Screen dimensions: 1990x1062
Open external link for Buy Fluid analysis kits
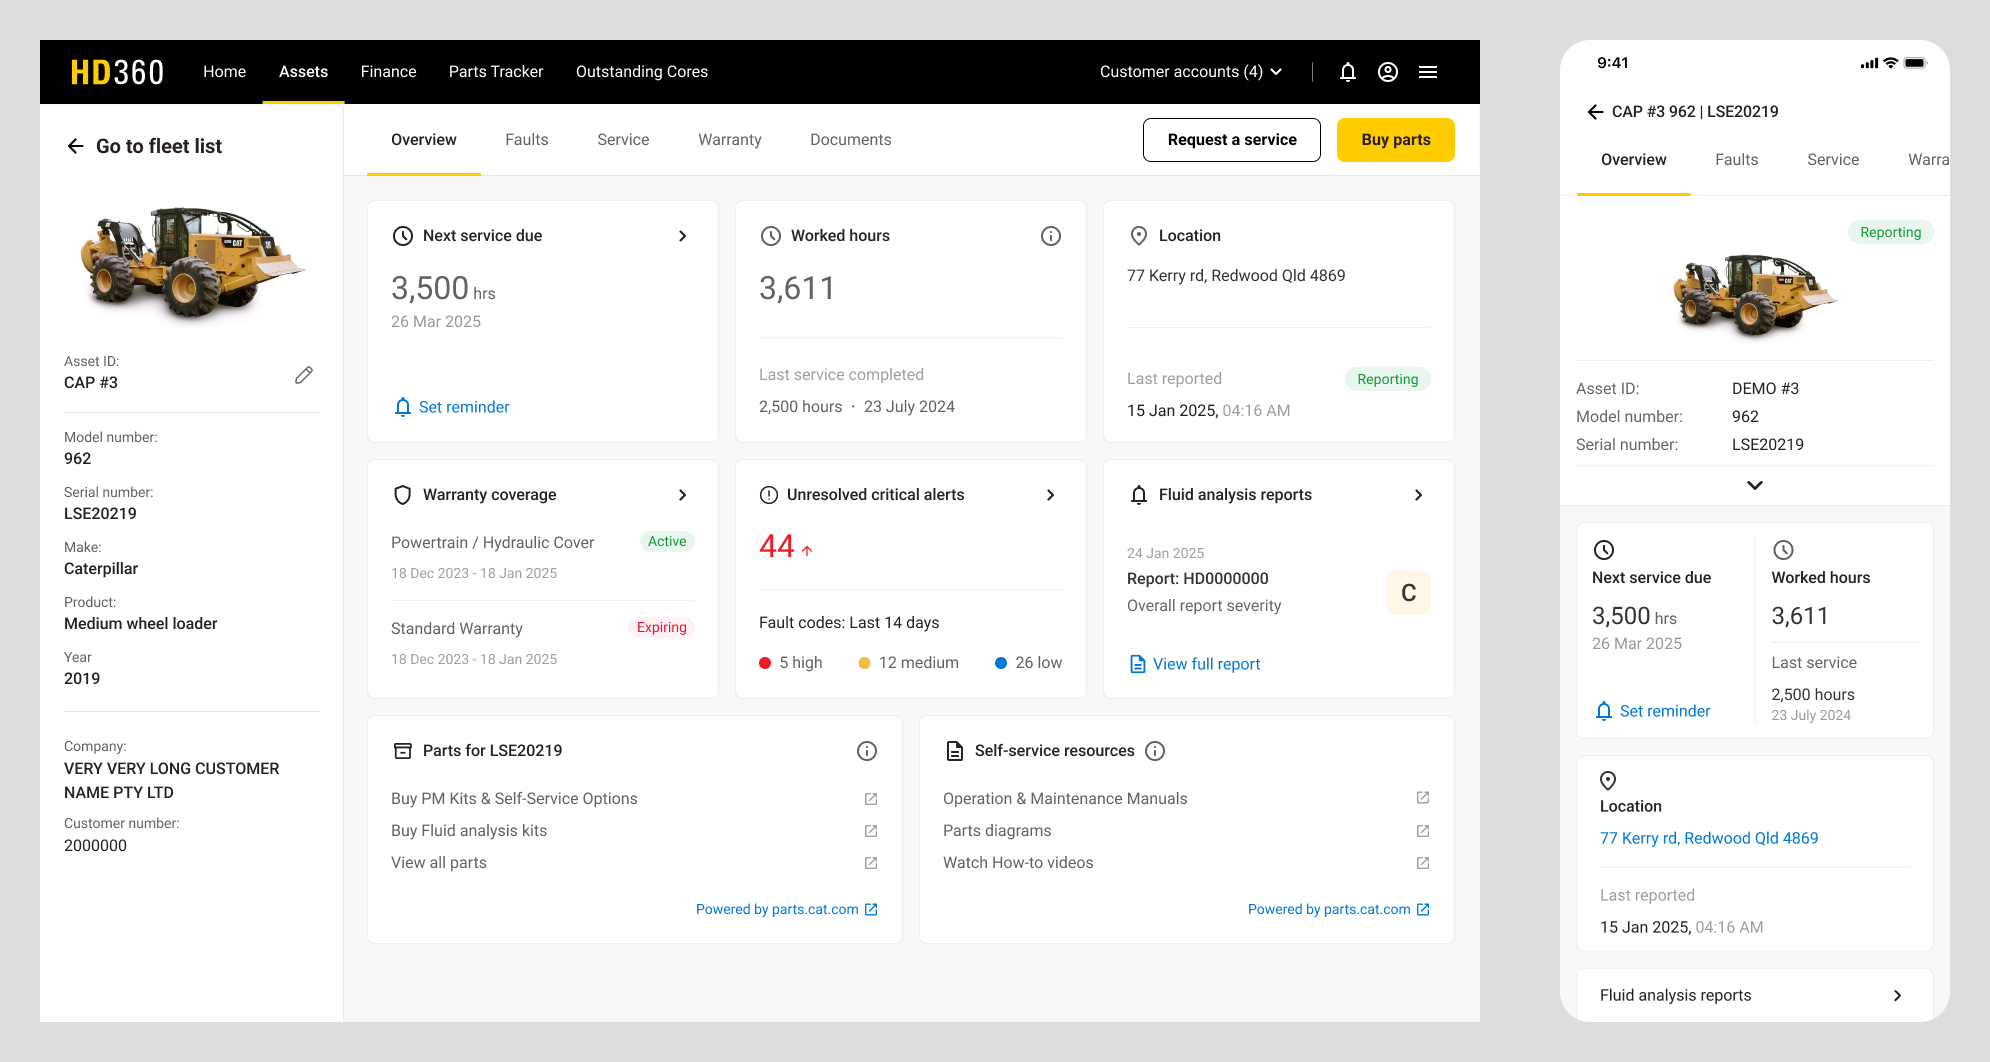click(871, 831)
